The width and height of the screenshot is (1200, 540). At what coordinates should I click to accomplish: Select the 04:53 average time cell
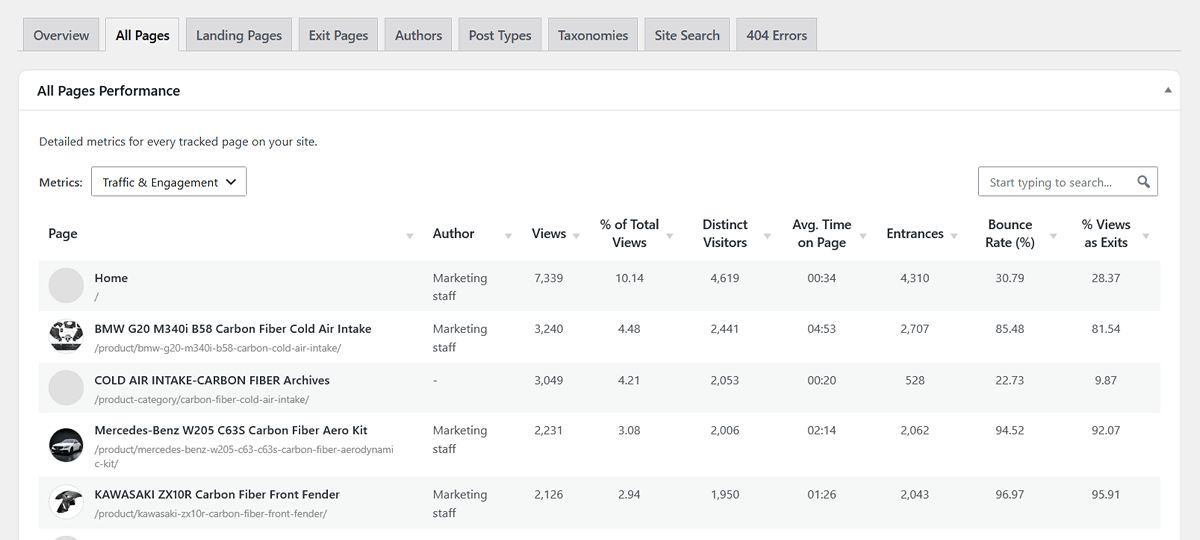(821, 329)
